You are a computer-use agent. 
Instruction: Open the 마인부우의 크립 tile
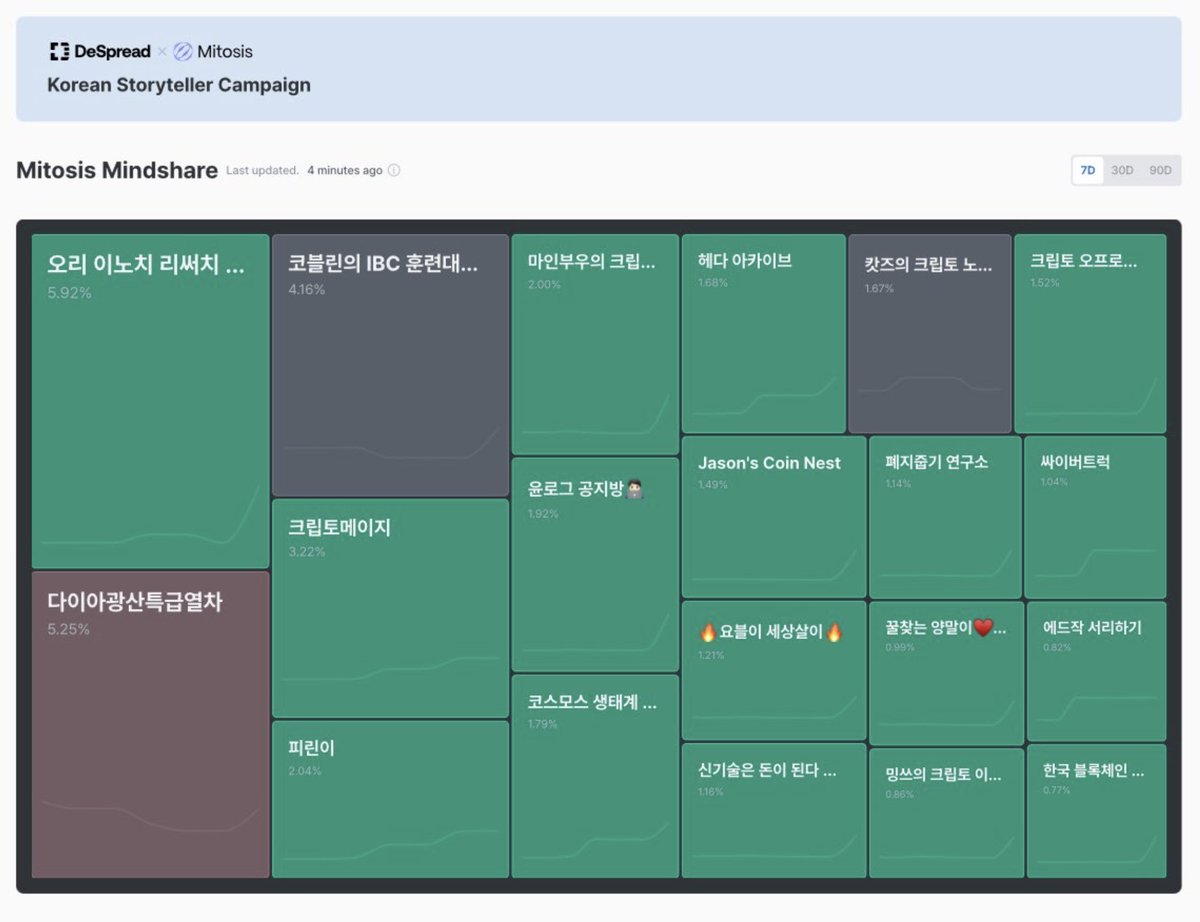(x=595, y=344)
